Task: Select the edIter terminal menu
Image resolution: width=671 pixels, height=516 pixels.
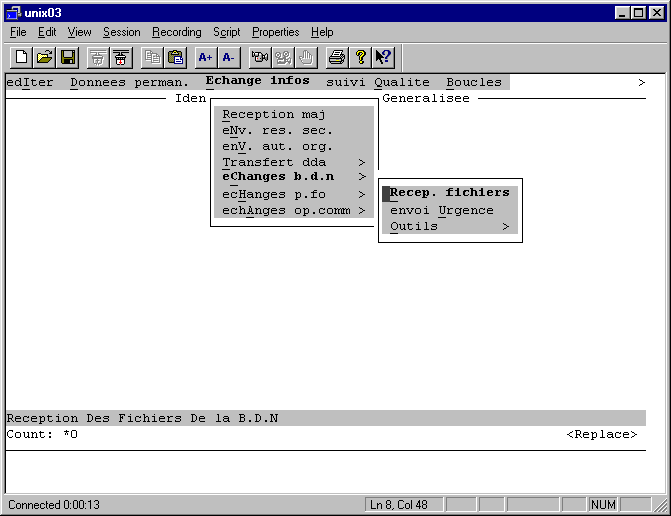Action: pos(30,82)
